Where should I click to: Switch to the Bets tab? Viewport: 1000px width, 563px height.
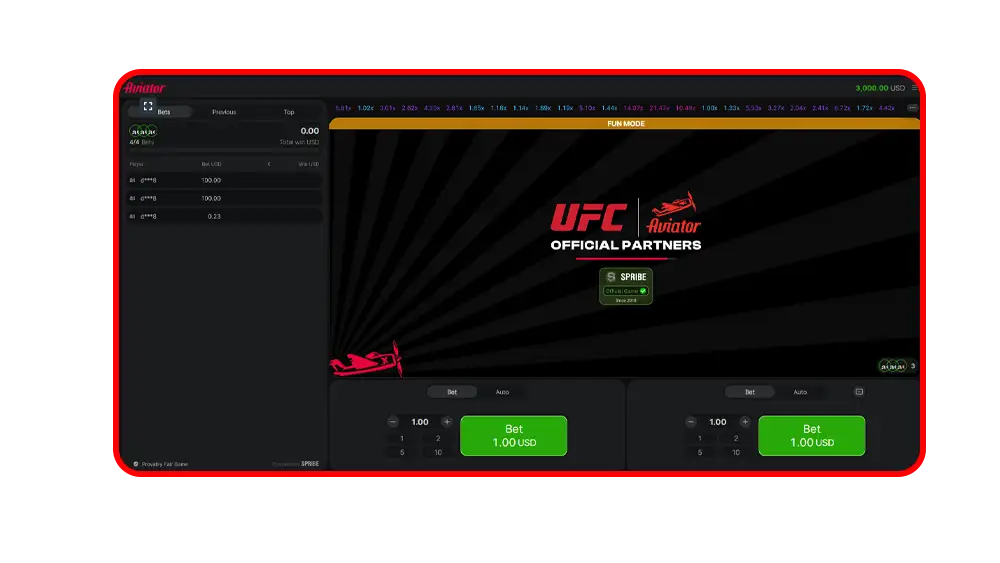[164, 112]
